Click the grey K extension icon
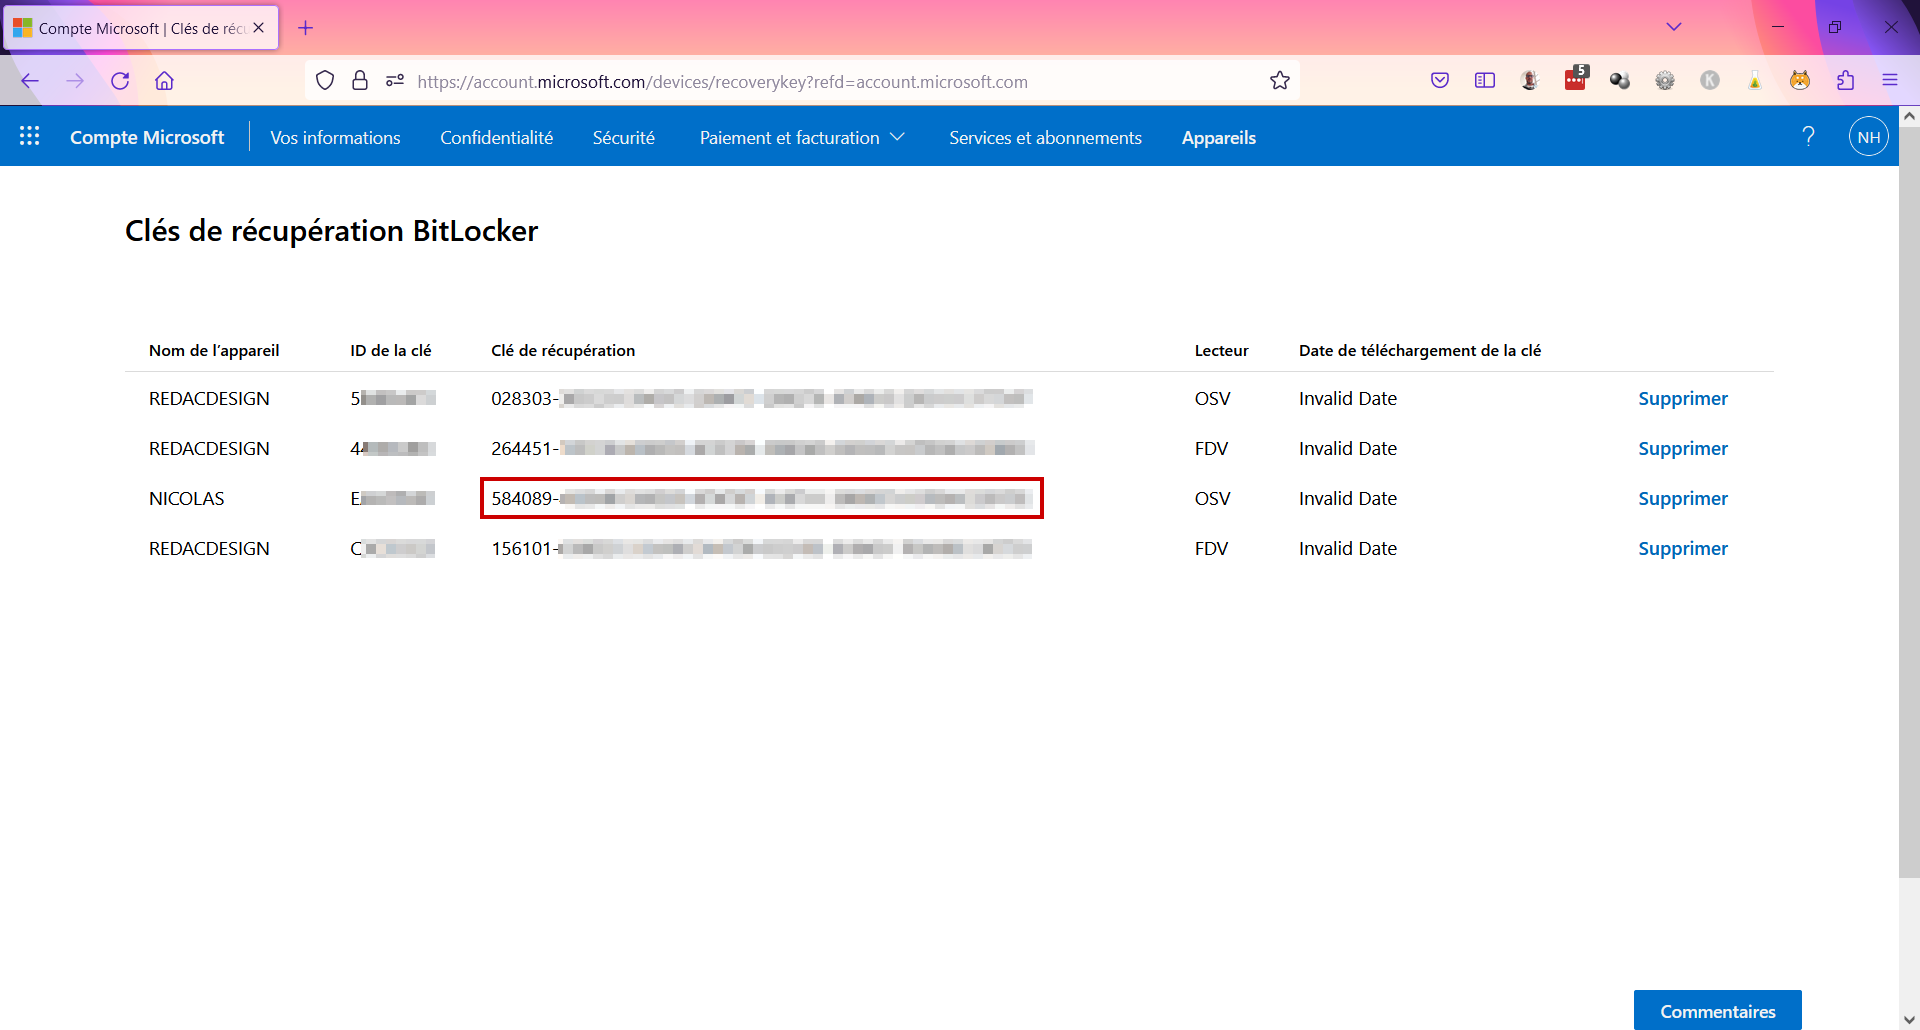This screenshot has height=1030, width=1920. coord(1710,81)
